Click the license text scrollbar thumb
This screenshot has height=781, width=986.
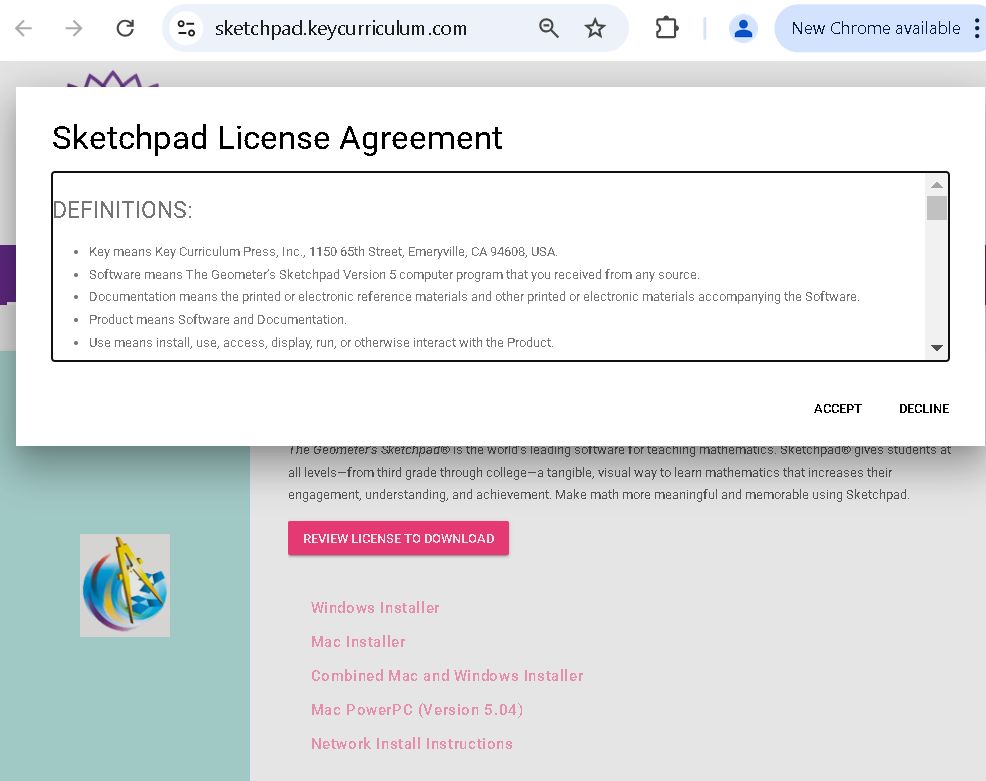(x=937, y=208)
